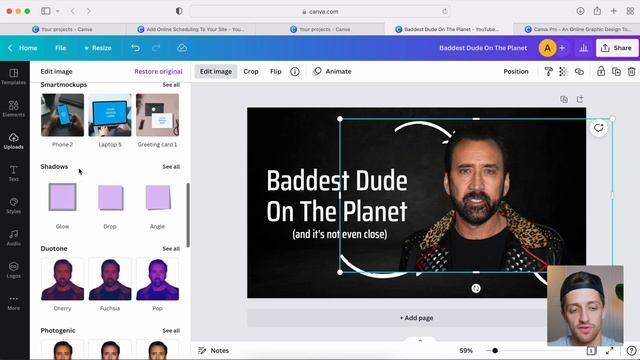
Task: Select the Greeting card 1 mockup
Action: pyautogui.click(x=158, y=115)
